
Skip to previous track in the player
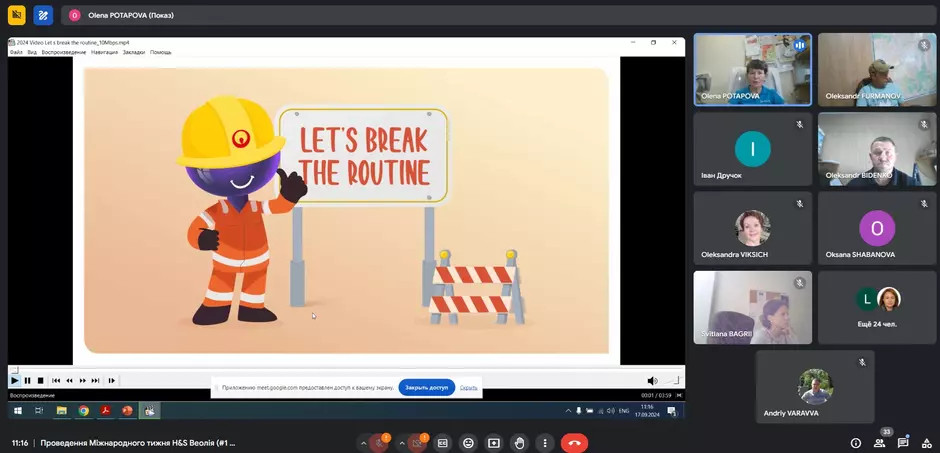pyautogui.click(x=56, y=380)
